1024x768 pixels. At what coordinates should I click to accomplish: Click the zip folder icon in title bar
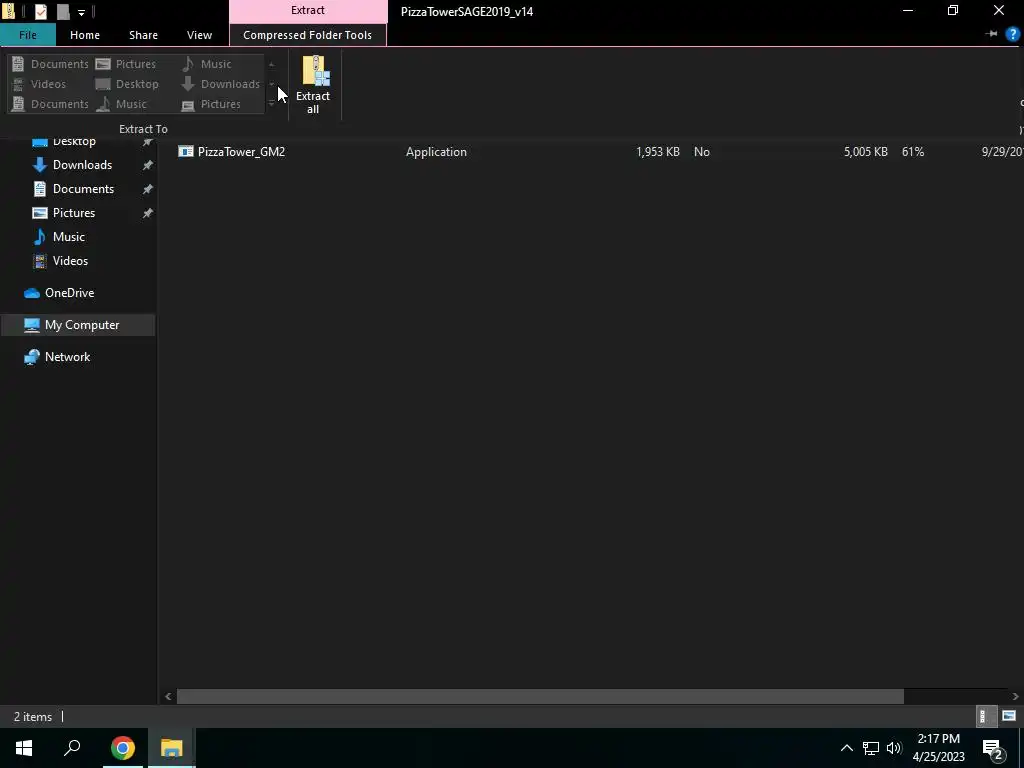(x=8, y=11)
